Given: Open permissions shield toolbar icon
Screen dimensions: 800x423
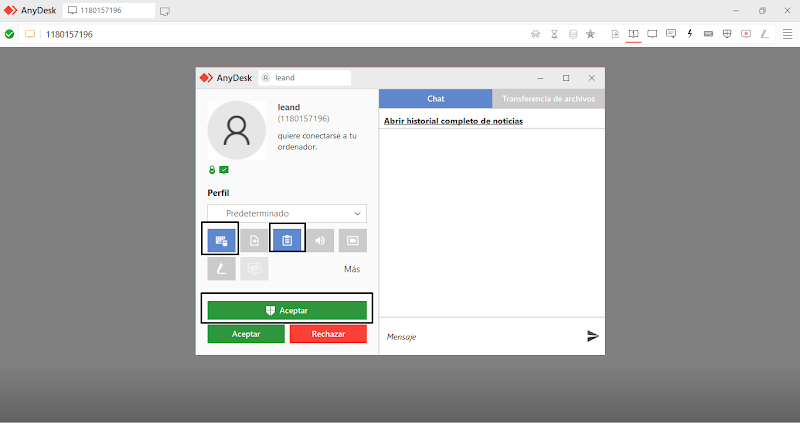Looking at the screenshot, I should point(727,34).
